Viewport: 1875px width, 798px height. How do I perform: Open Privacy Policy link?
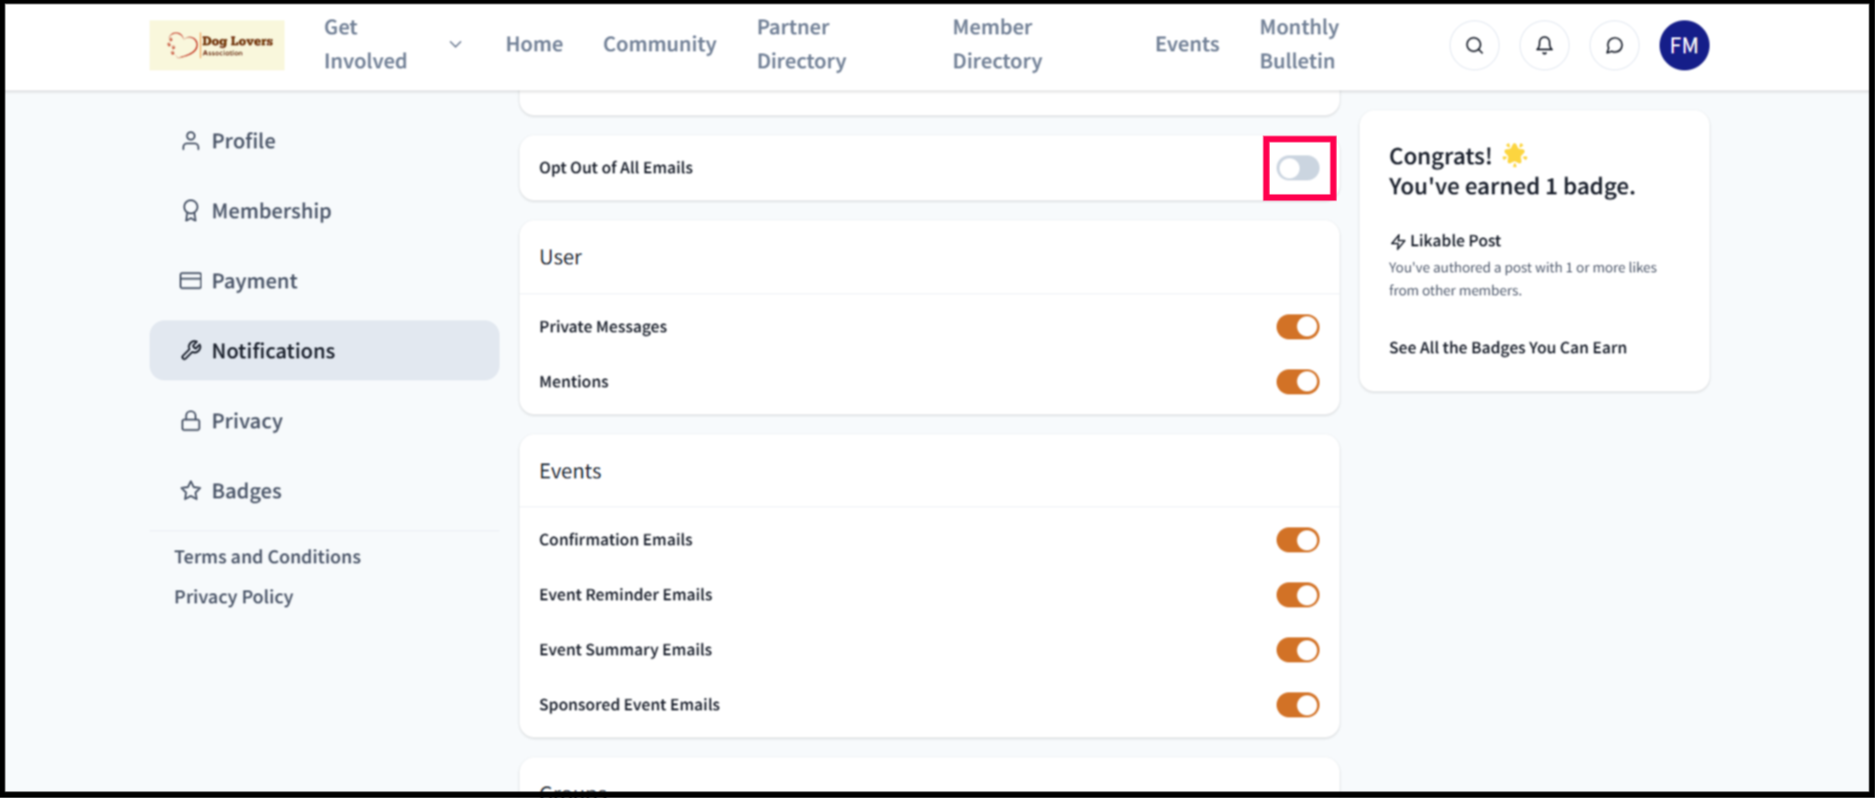pyautogui.click(x=233, y=597)
